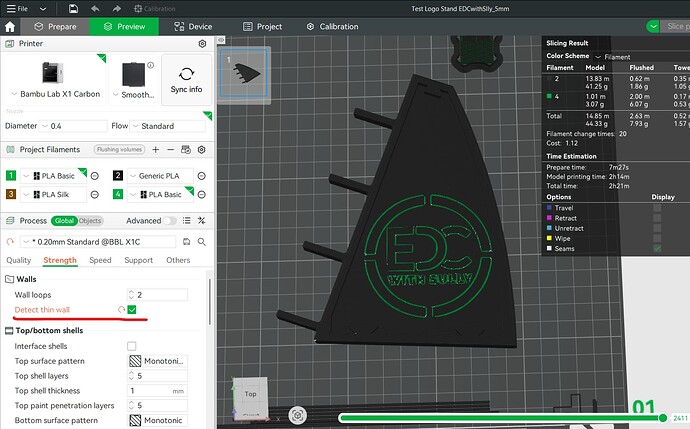This screenshot has width=690, height=429.
Task: Open the Support settings tab
Action: pos(139,260)
